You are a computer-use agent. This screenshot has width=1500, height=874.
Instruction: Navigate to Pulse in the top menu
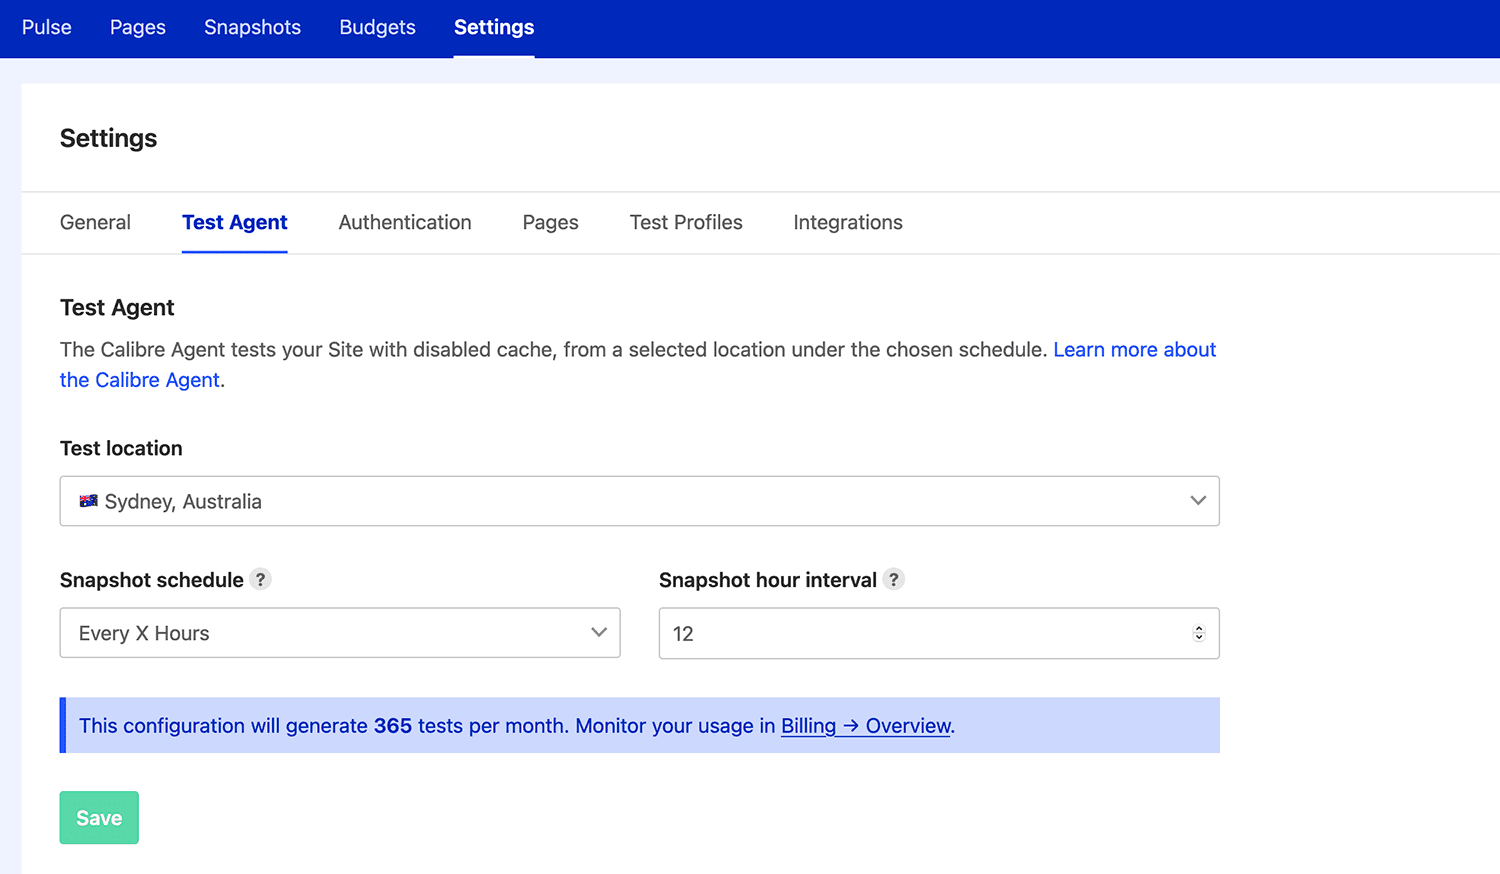[x=46, y=27]
